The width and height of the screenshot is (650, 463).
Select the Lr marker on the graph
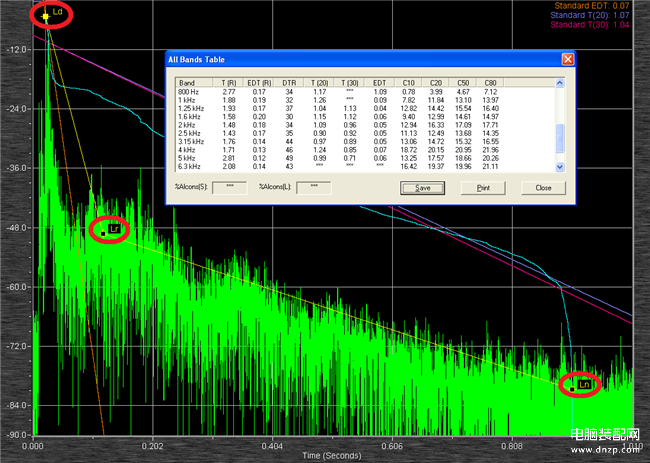click(104, 232)
